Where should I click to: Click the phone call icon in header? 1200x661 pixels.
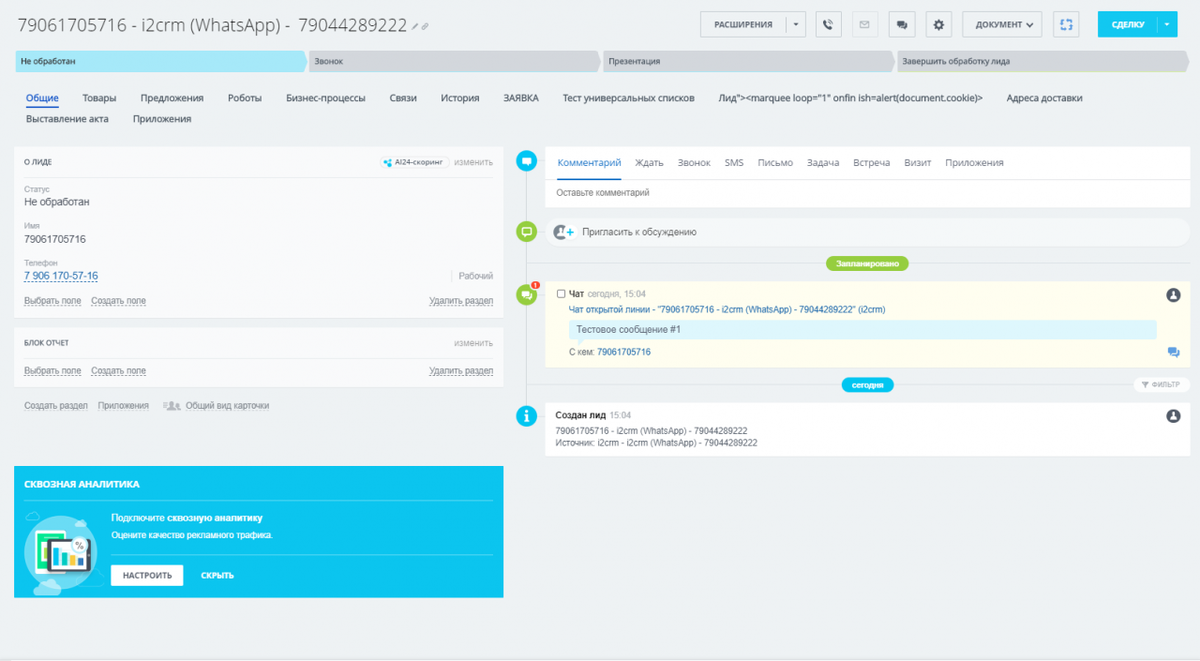(828, 24)
